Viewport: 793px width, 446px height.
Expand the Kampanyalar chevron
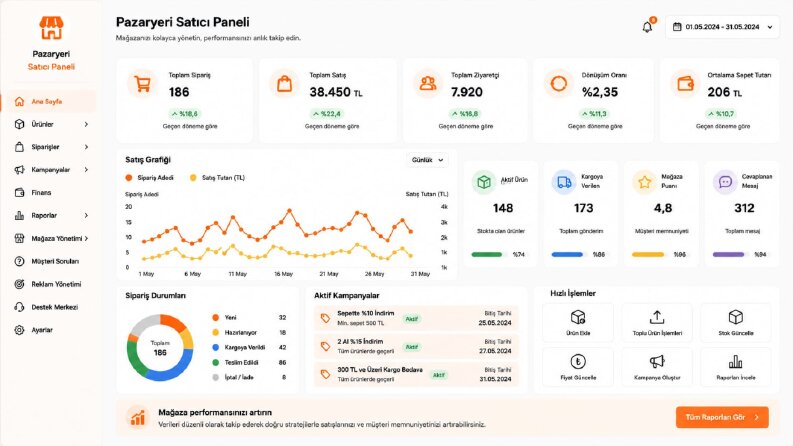pyautogui.click(x=86, y=170)
